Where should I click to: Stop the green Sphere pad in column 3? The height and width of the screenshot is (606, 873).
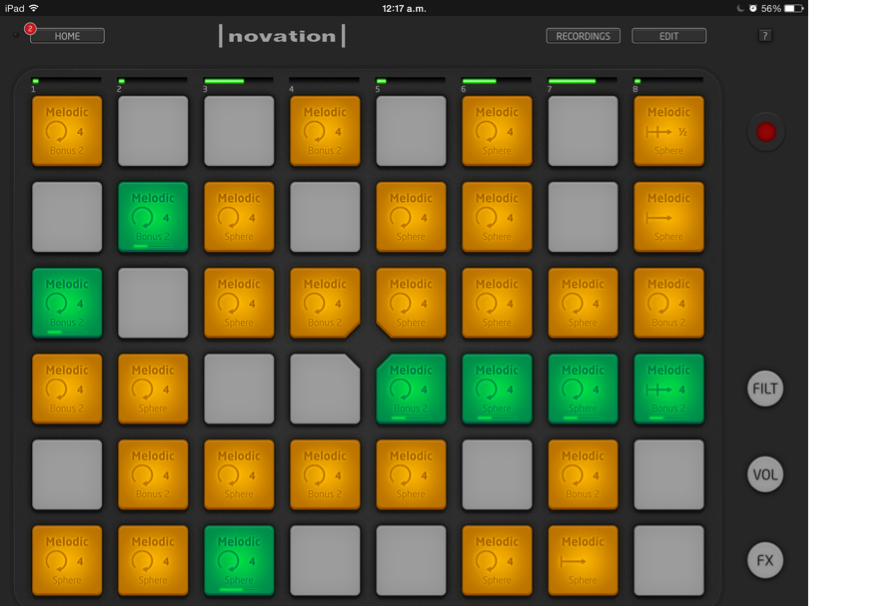[x=239, y=560]
